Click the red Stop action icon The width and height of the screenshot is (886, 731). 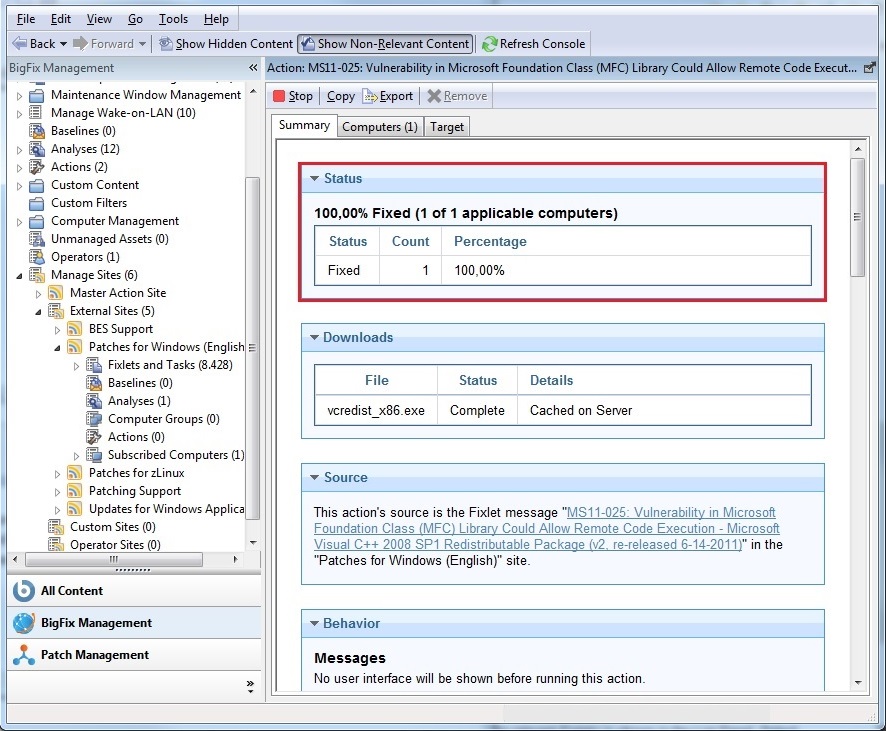pos(279,96)
